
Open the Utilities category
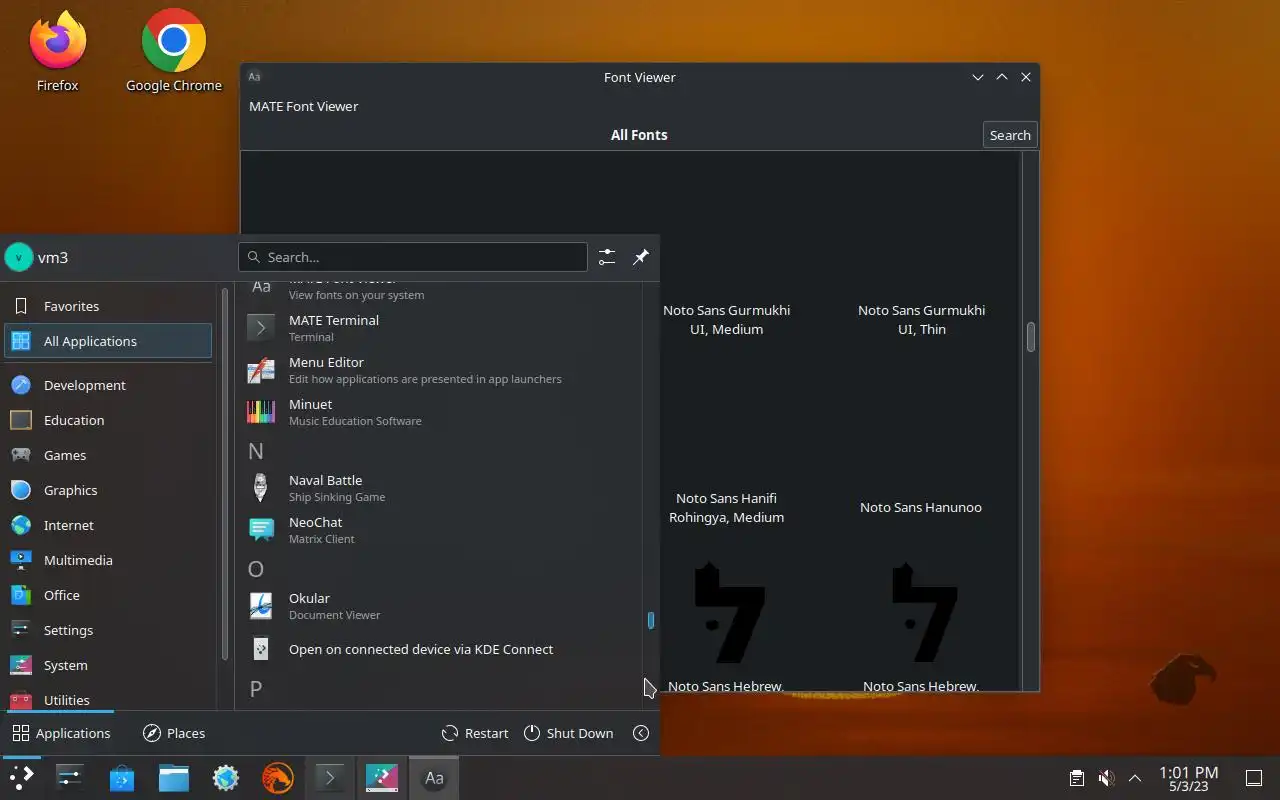coord(108,699)
